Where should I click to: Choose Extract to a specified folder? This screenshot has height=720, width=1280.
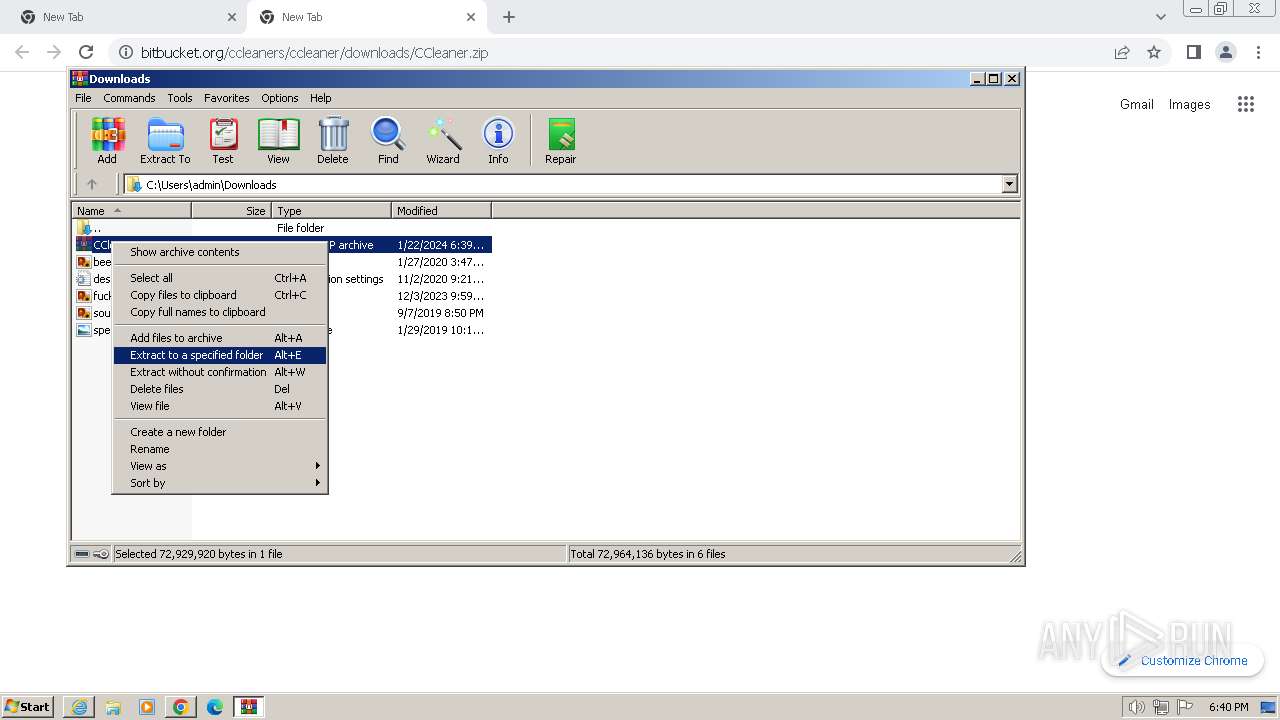220,355
